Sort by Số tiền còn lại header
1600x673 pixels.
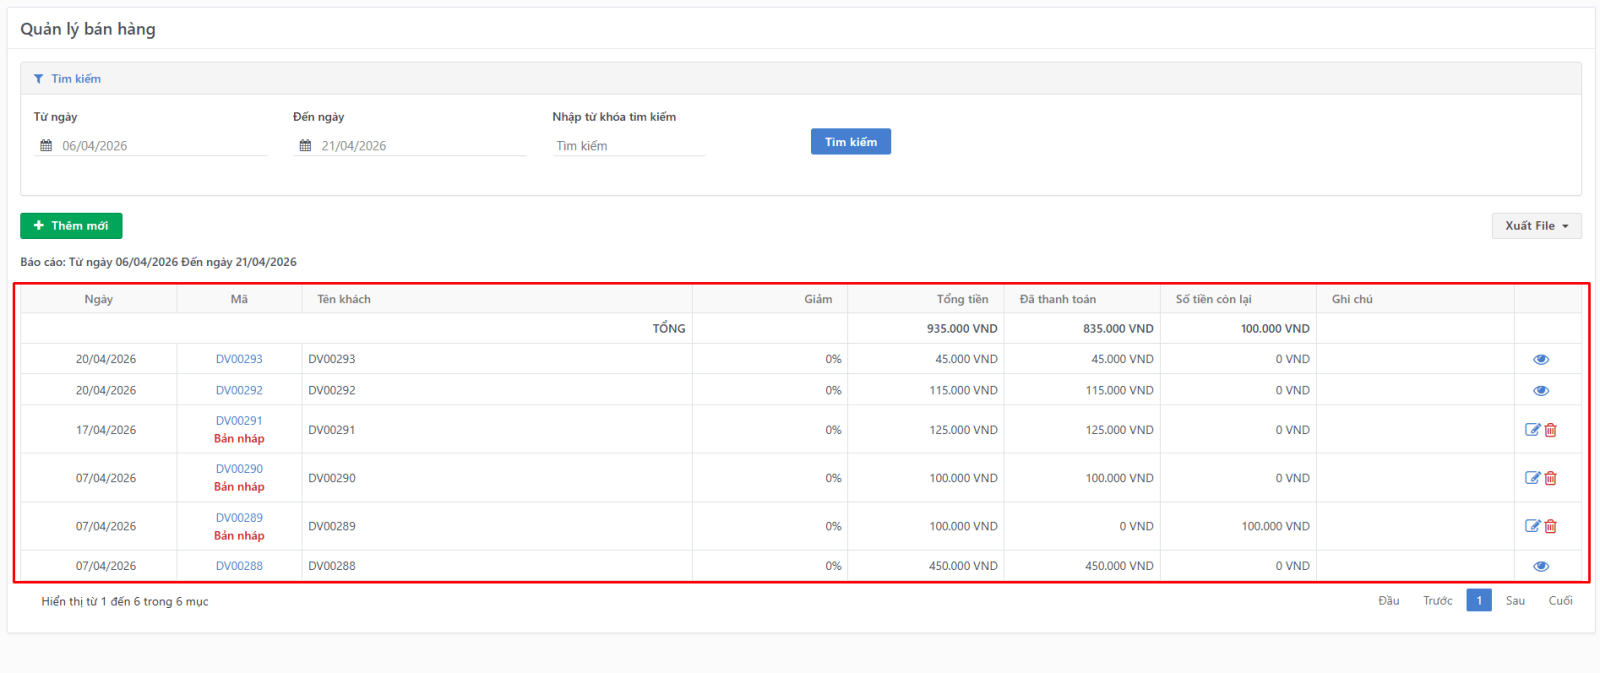(x=1238, y=299)
